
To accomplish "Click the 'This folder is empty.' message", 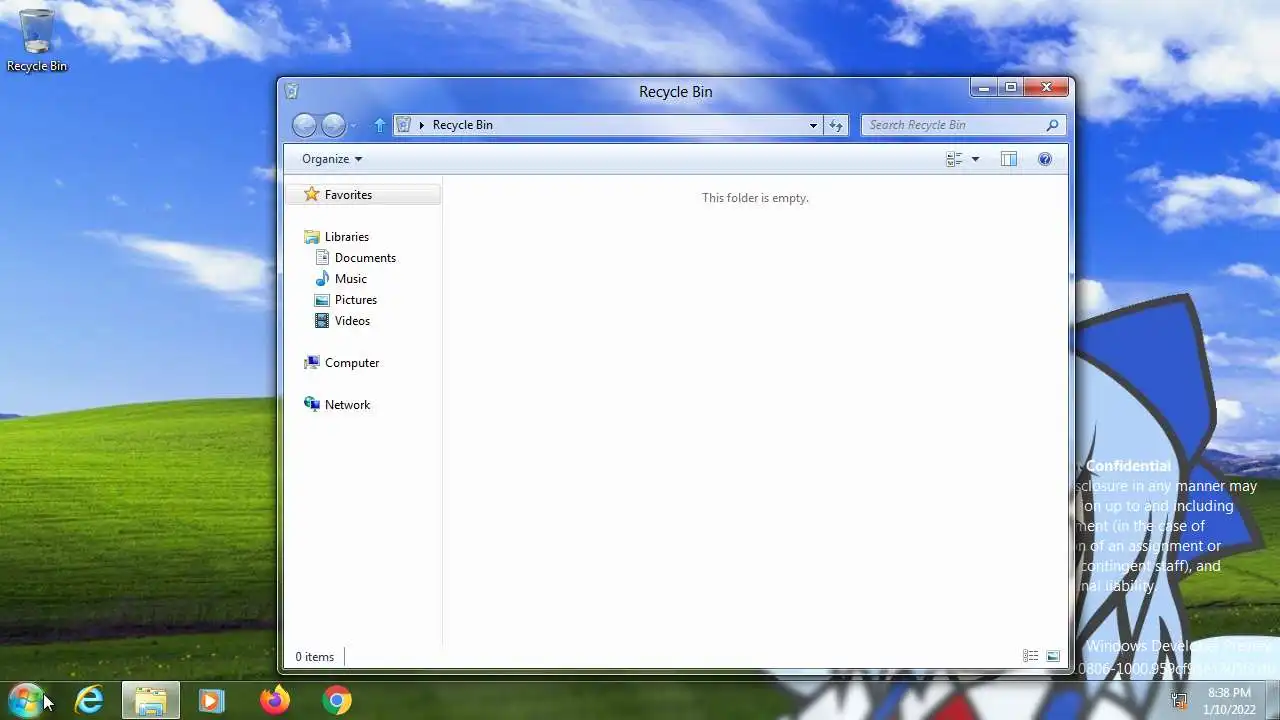I will click(755, 198).
